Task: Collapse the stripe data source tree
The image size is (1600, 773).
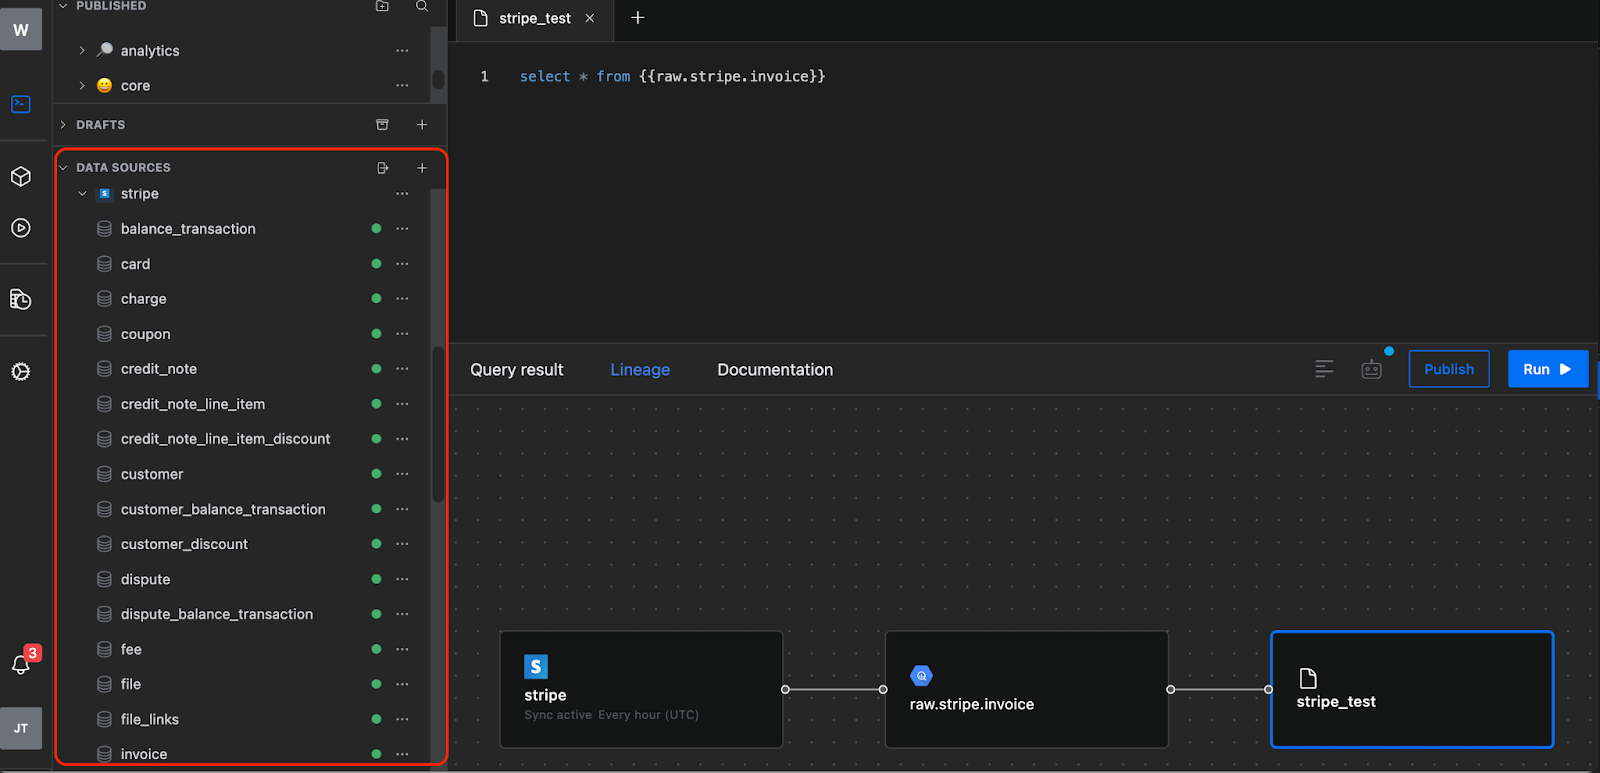Action: [x=82, y=194]
